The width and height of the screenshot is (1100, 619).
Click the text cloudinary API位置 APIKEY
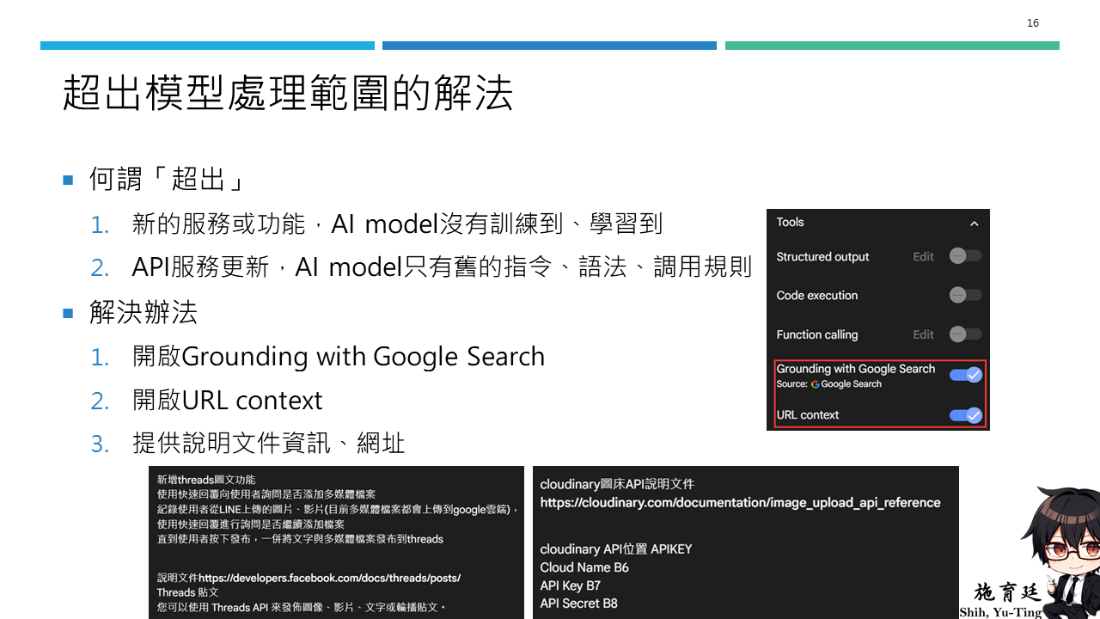click(x=615, y=549)
